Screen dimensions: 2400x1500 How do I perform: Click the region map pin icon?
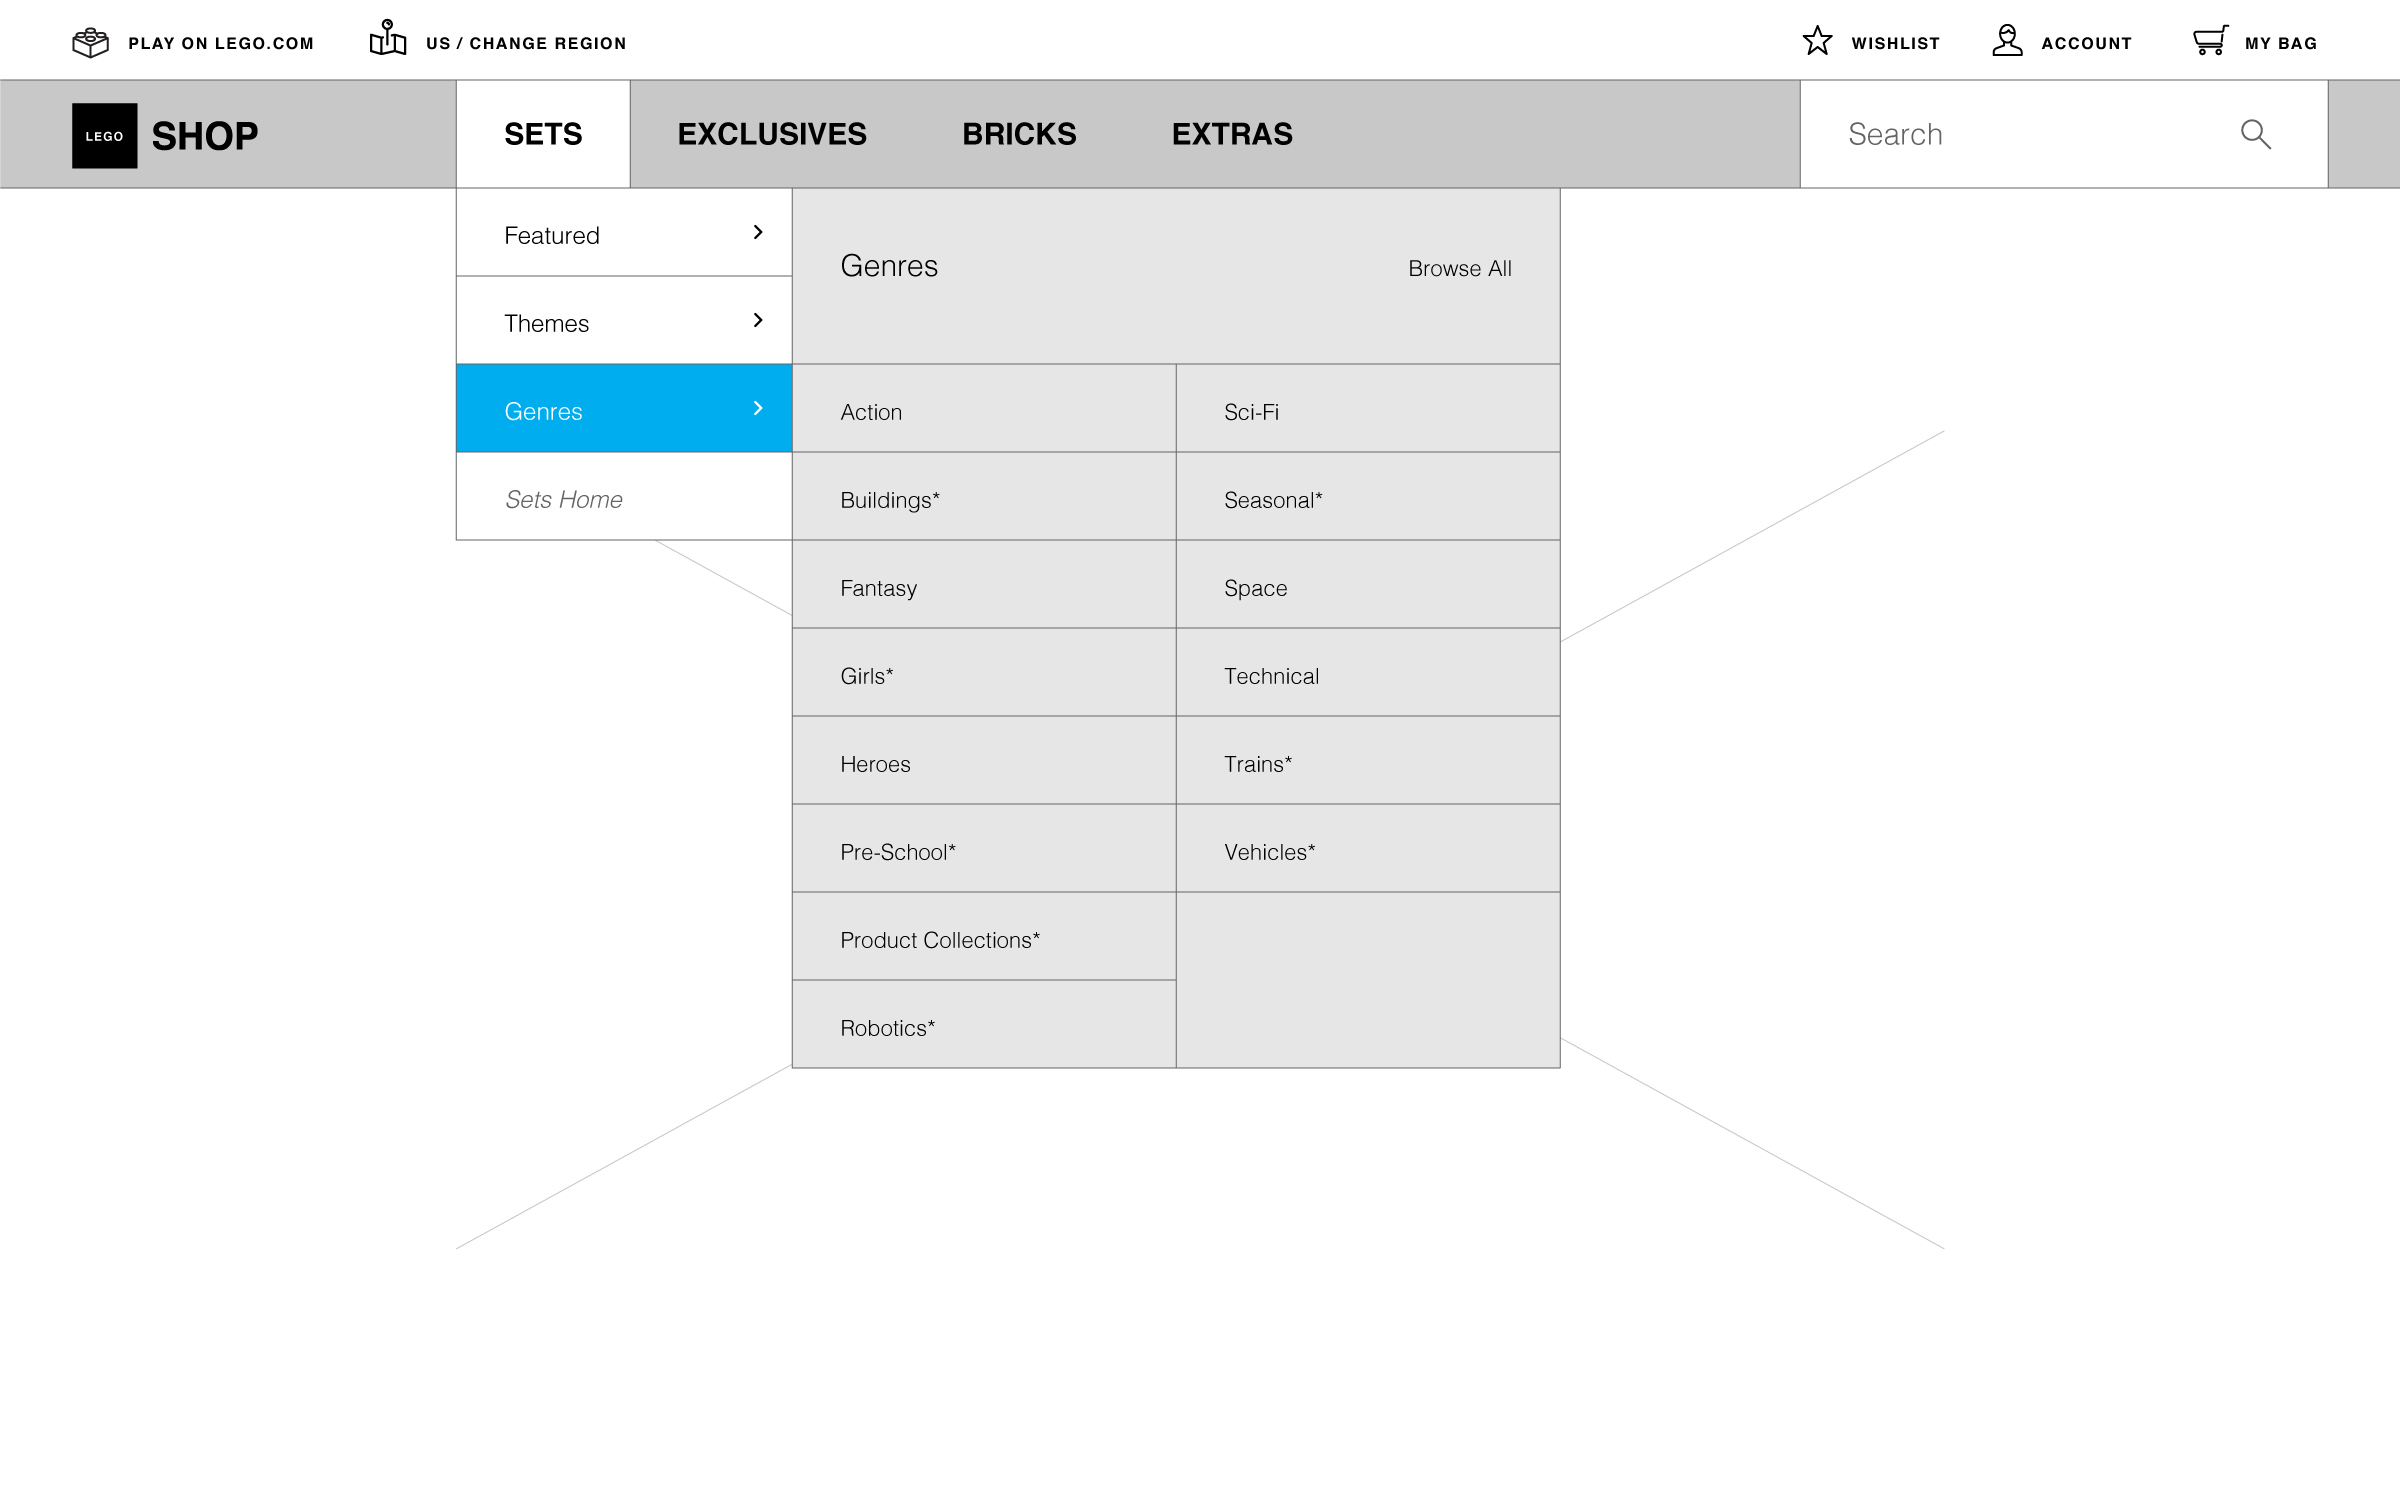[x=387, y=39]
